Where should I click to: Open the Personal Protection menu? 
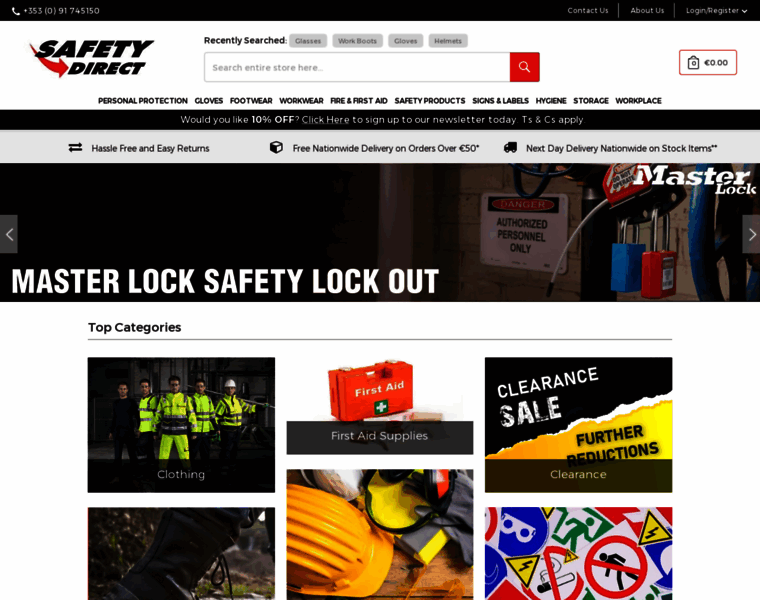click(x=142, y=101)
